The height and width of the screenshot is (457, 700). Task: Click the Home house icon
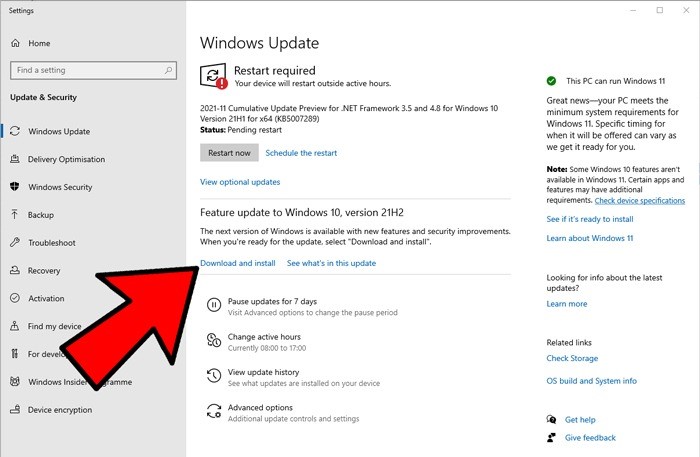(x=15, y=43)
